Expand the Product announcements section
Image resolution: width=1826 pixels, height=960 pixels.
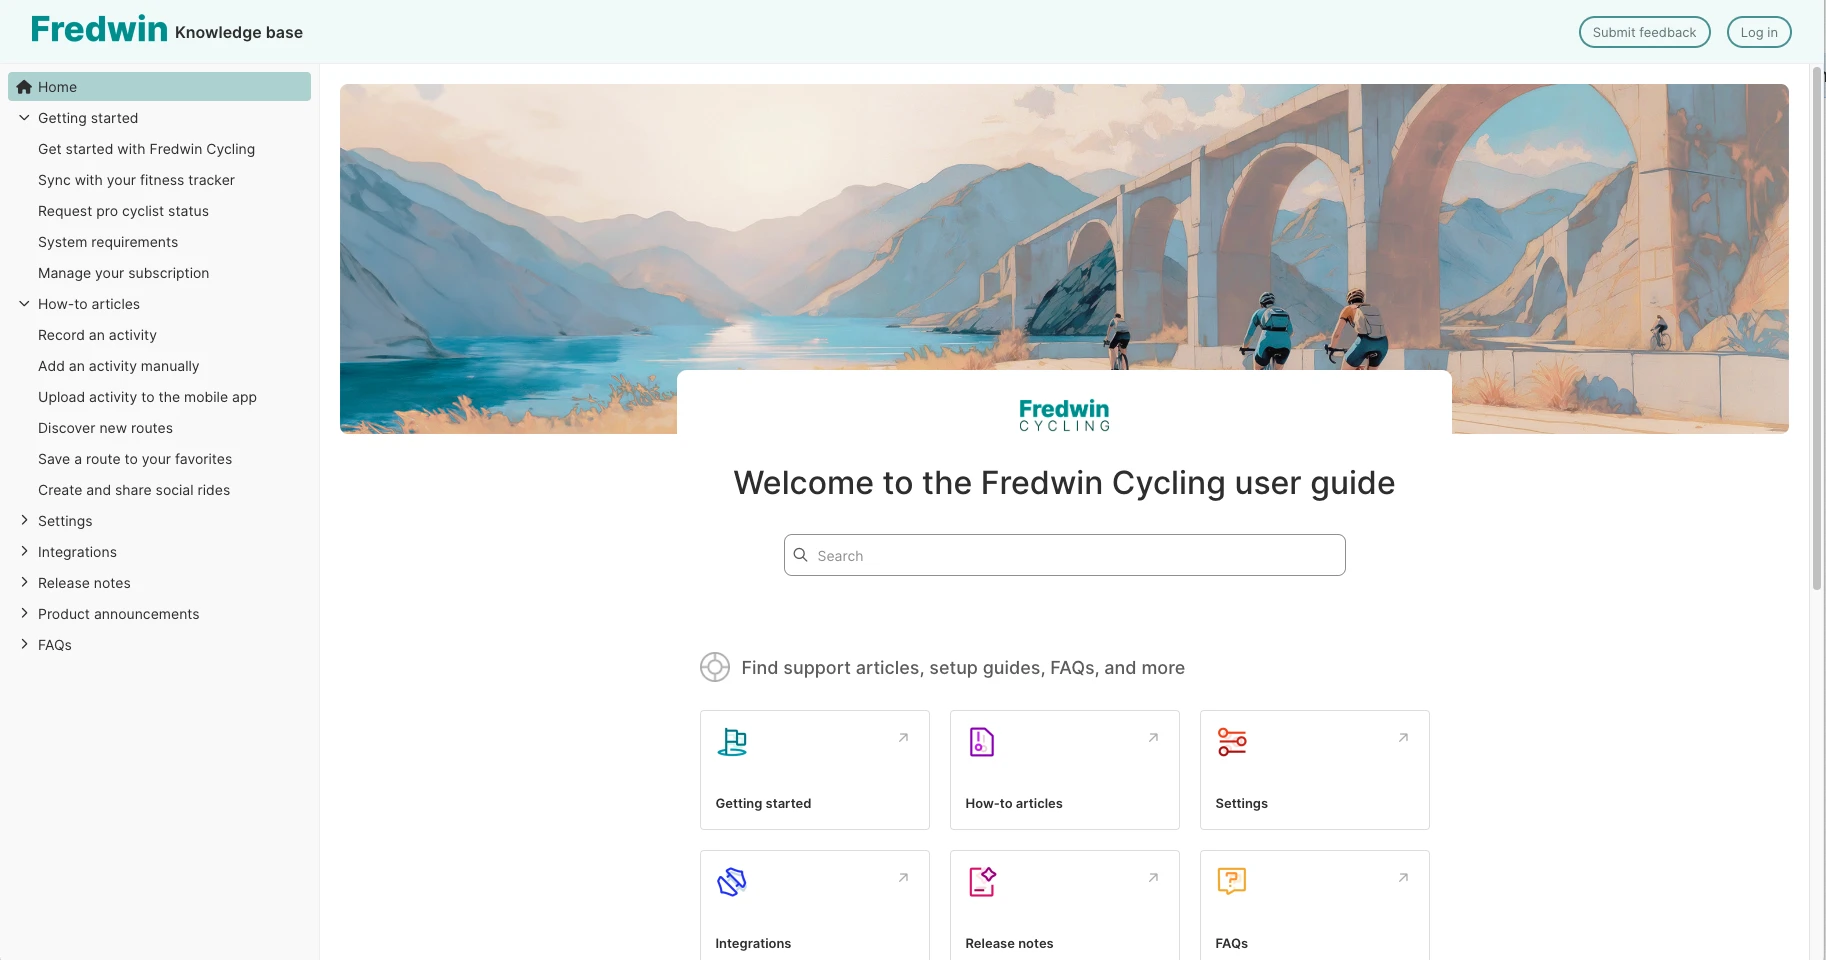pyautogui.click(x=24, y=613)
